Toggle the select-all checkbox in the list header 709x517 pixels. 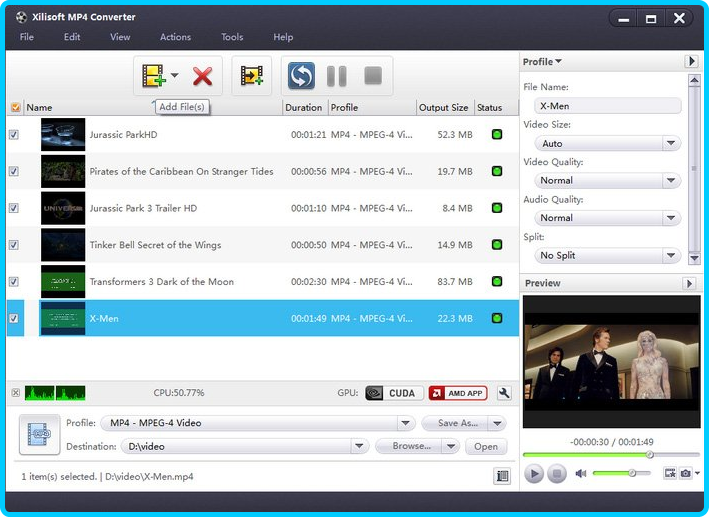tap(15, 108)
